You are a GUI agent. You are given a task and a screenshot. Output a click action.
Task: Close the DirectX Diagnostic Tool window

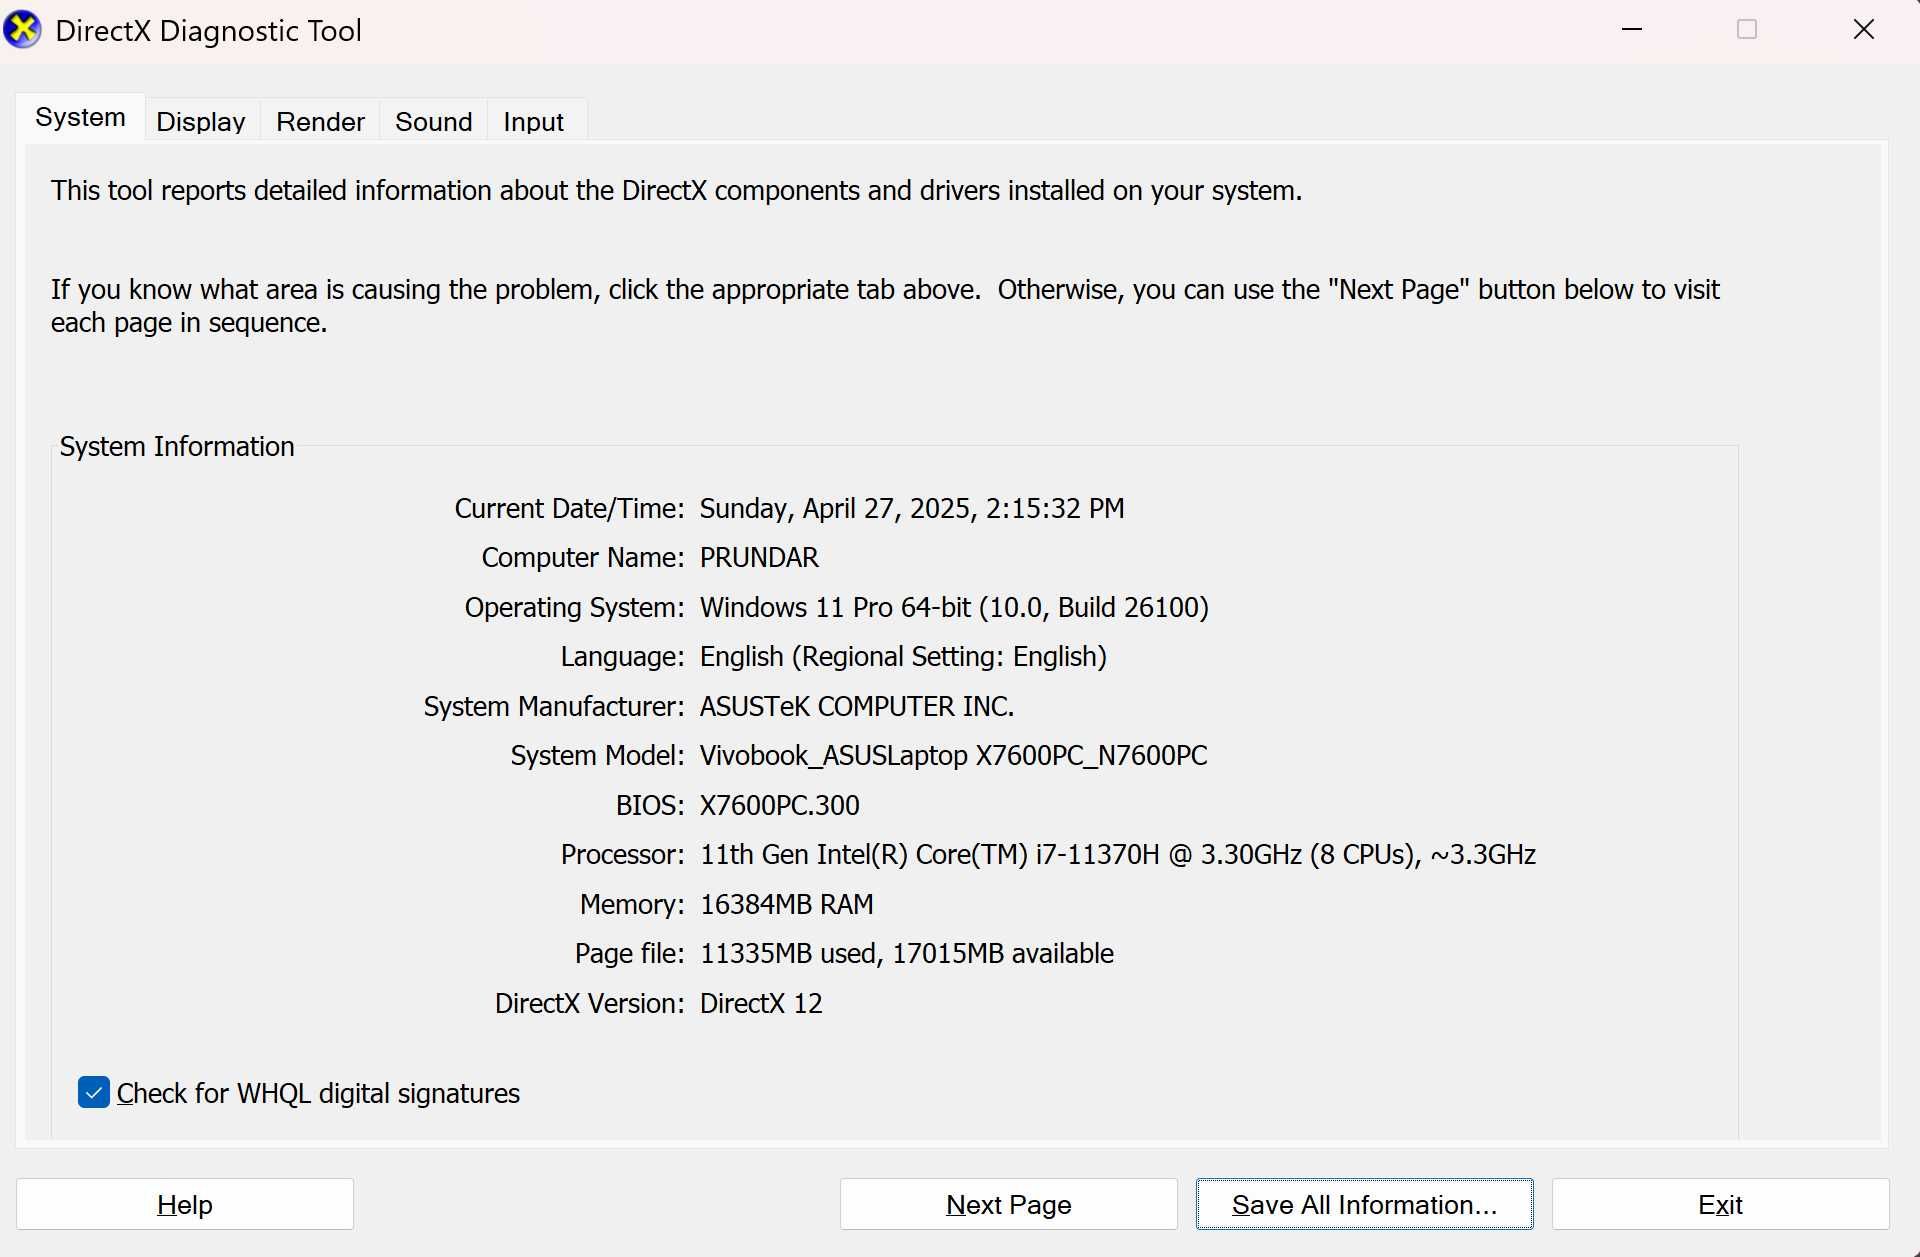(x=1863, y=29)
